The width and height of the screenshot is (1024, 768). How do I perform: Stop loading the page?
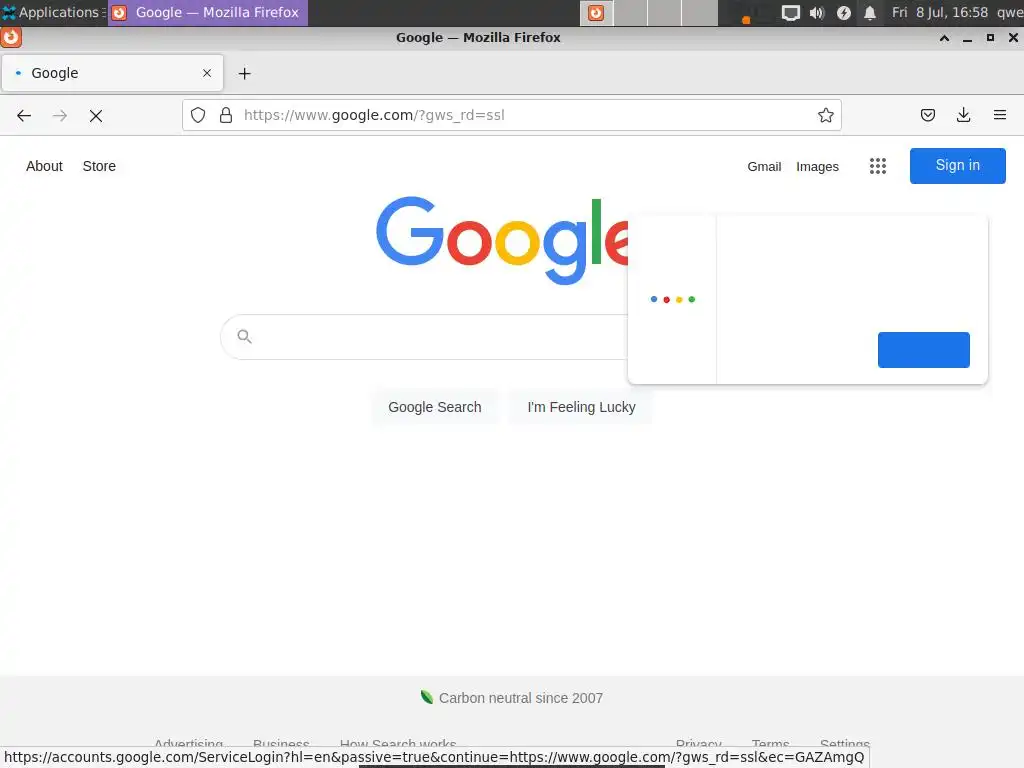tap(96, 116)
